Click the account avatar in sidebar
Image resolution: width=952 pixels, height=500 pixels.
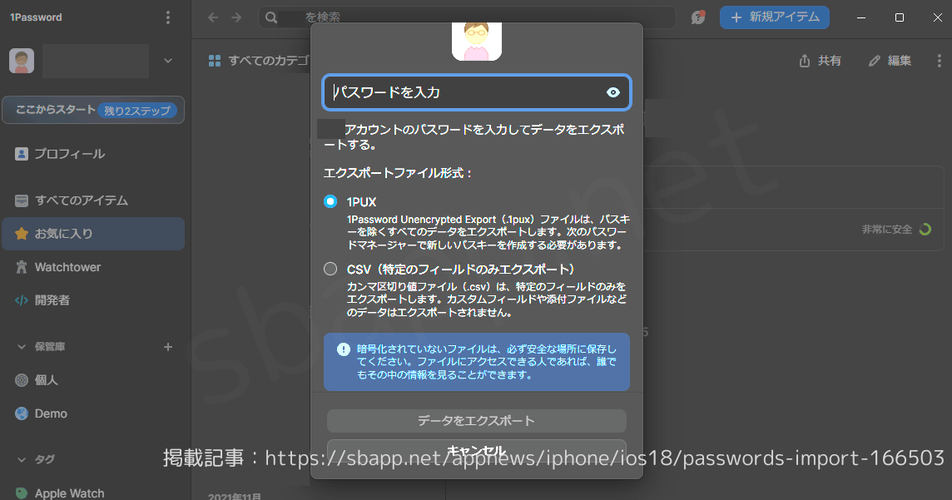tap(22, 61)
